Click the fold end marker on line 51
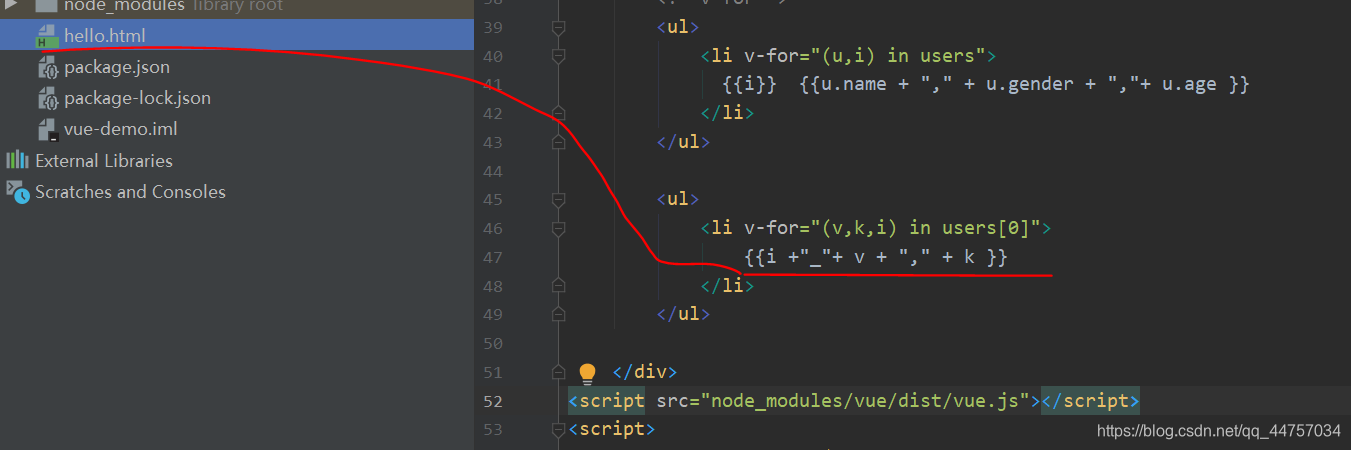1351x450 pixels. pyautogui.click(x=558, y=372)
